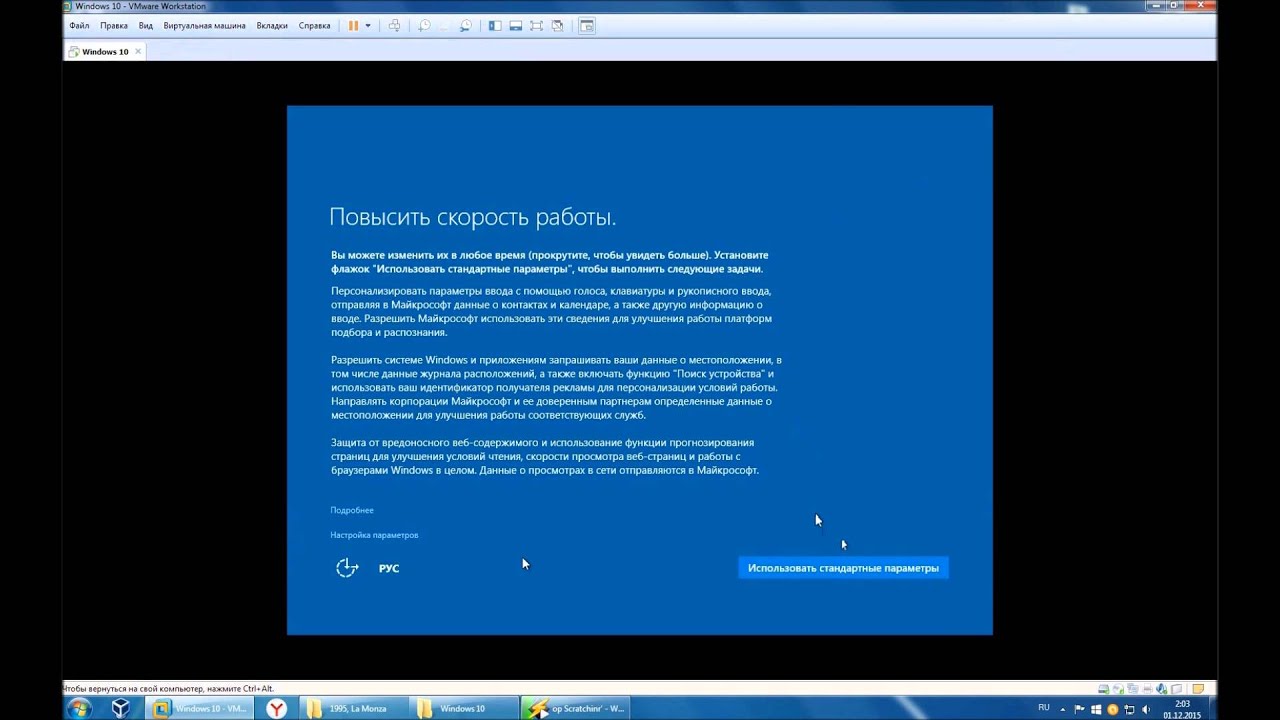Viewport: 1280px width, 720px height.
Task: Click the Get Windows 10 tray icon
Action: 1096,709
